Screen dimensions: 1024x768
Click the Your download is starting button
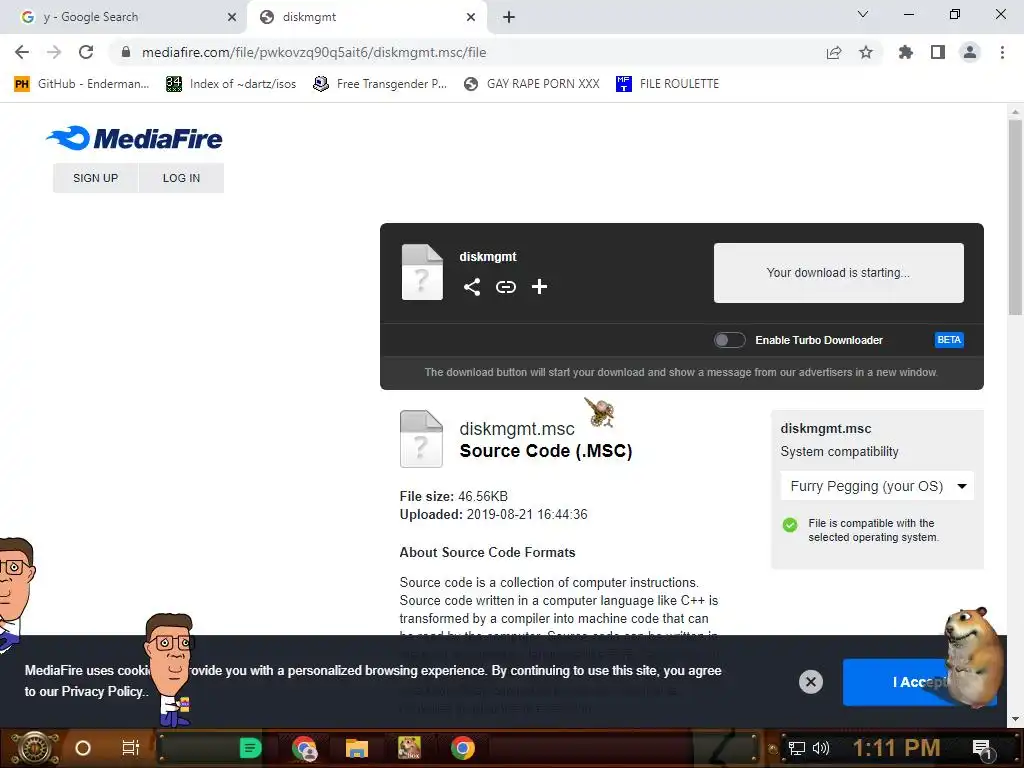click(839, 273)
